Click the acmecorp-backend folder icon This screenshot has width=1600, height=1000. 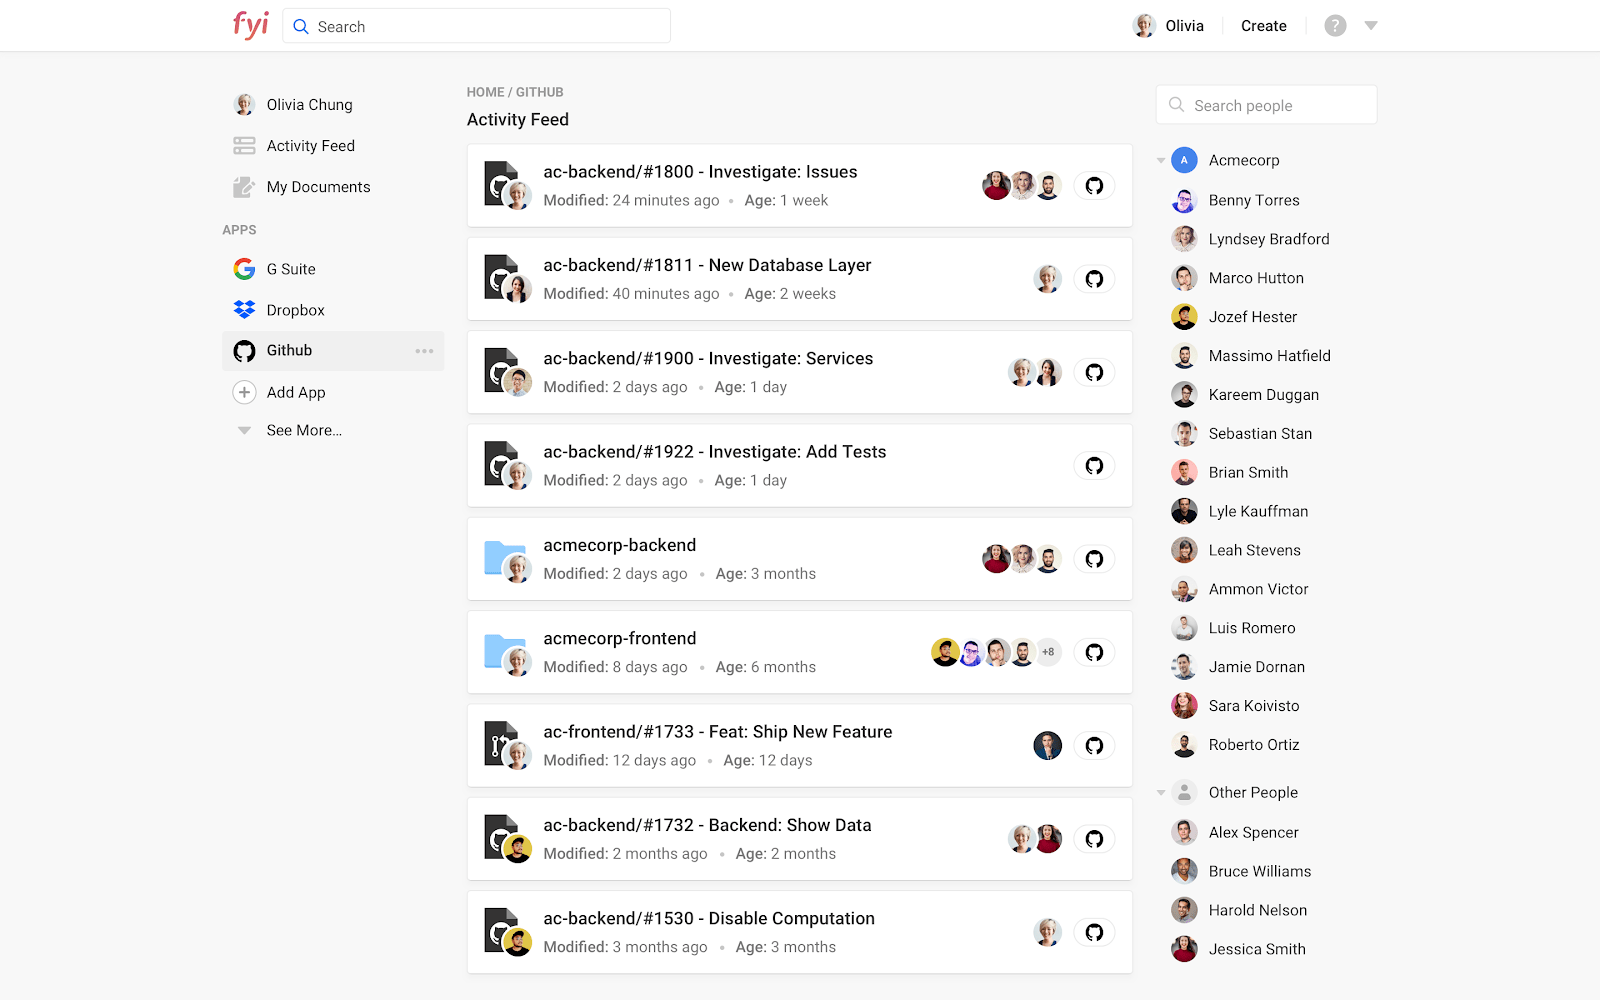pyautogui.click(x=505, y=557)
